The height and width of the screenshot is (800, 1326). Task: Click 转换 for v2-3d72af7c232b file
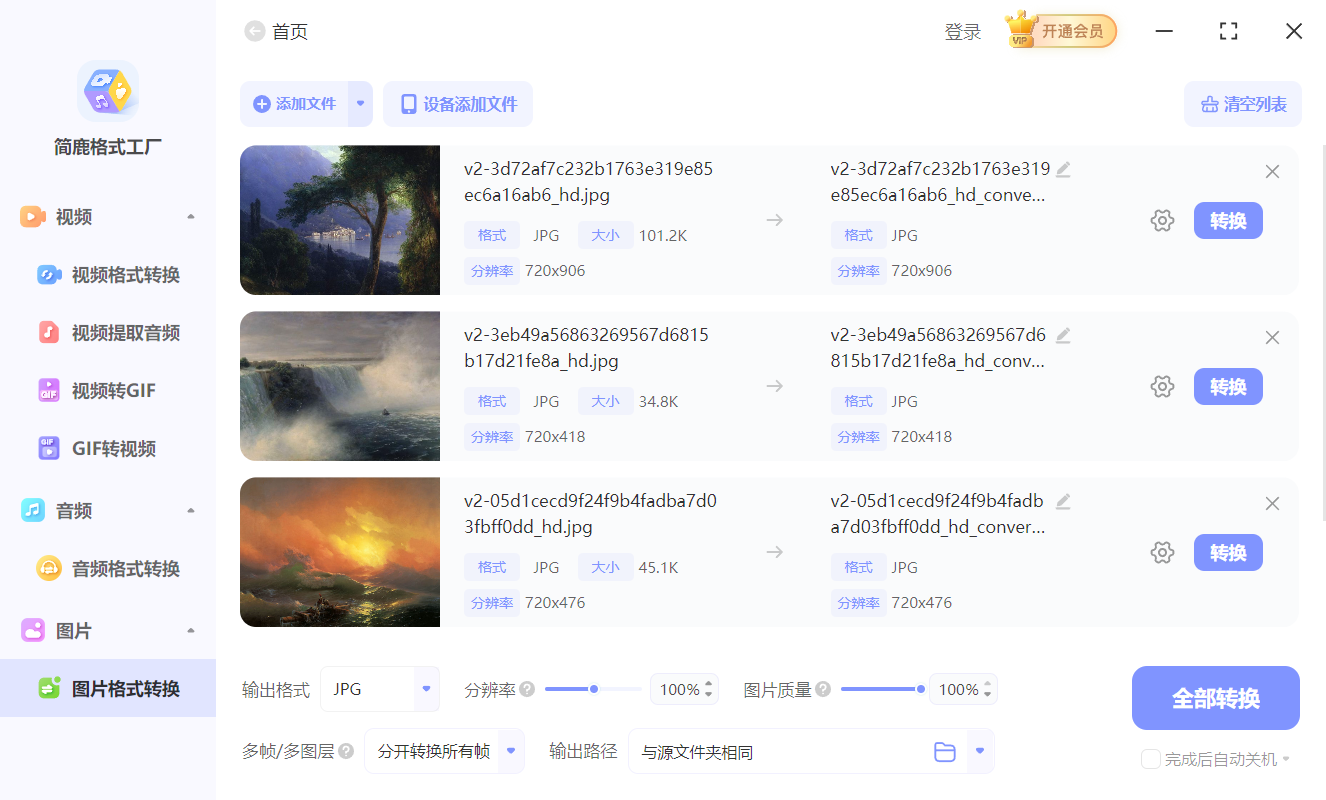coord(1228,221)
